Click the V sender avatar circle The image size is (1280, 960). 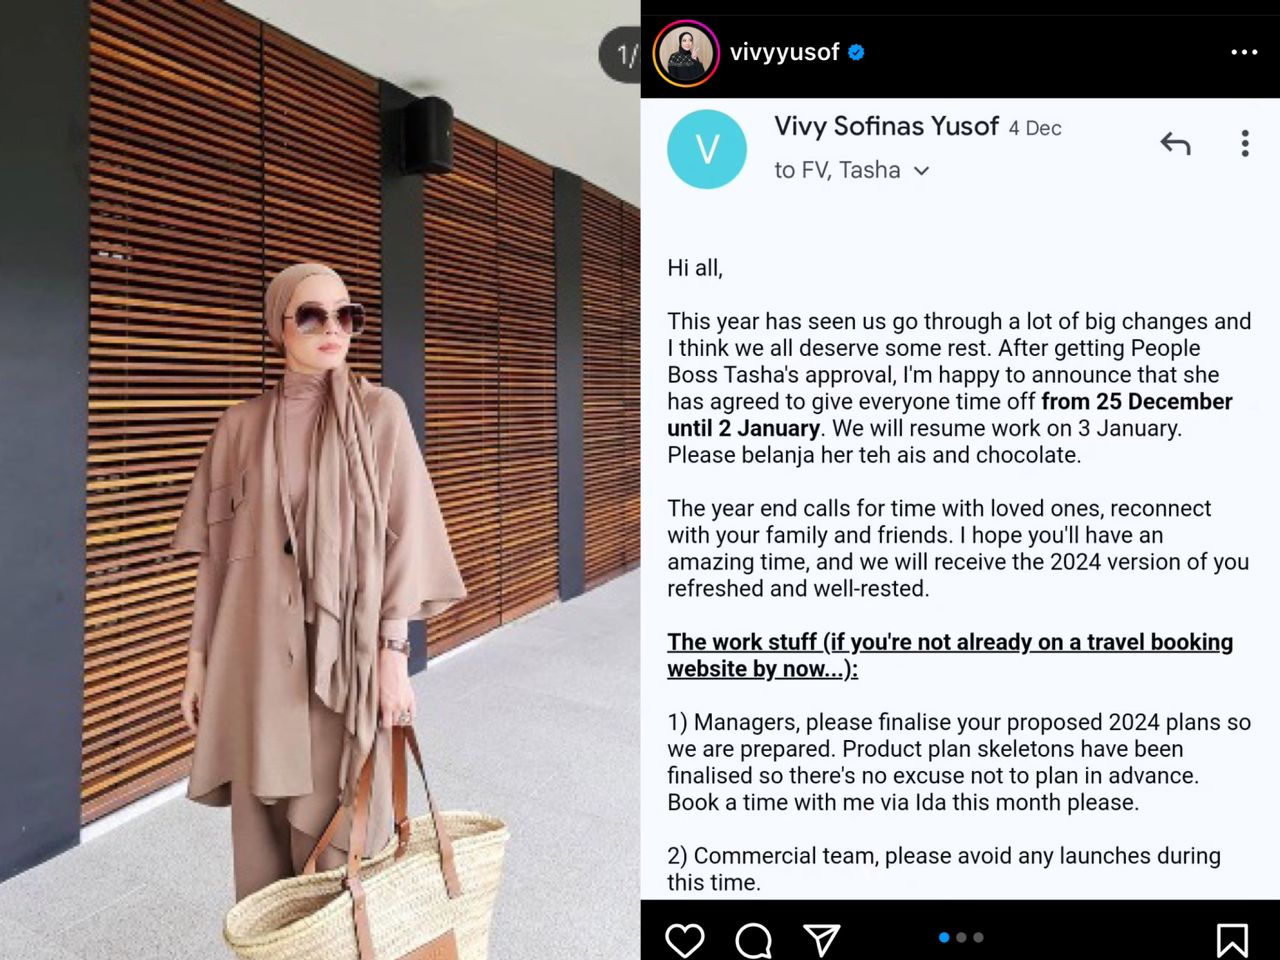[707, 149]
